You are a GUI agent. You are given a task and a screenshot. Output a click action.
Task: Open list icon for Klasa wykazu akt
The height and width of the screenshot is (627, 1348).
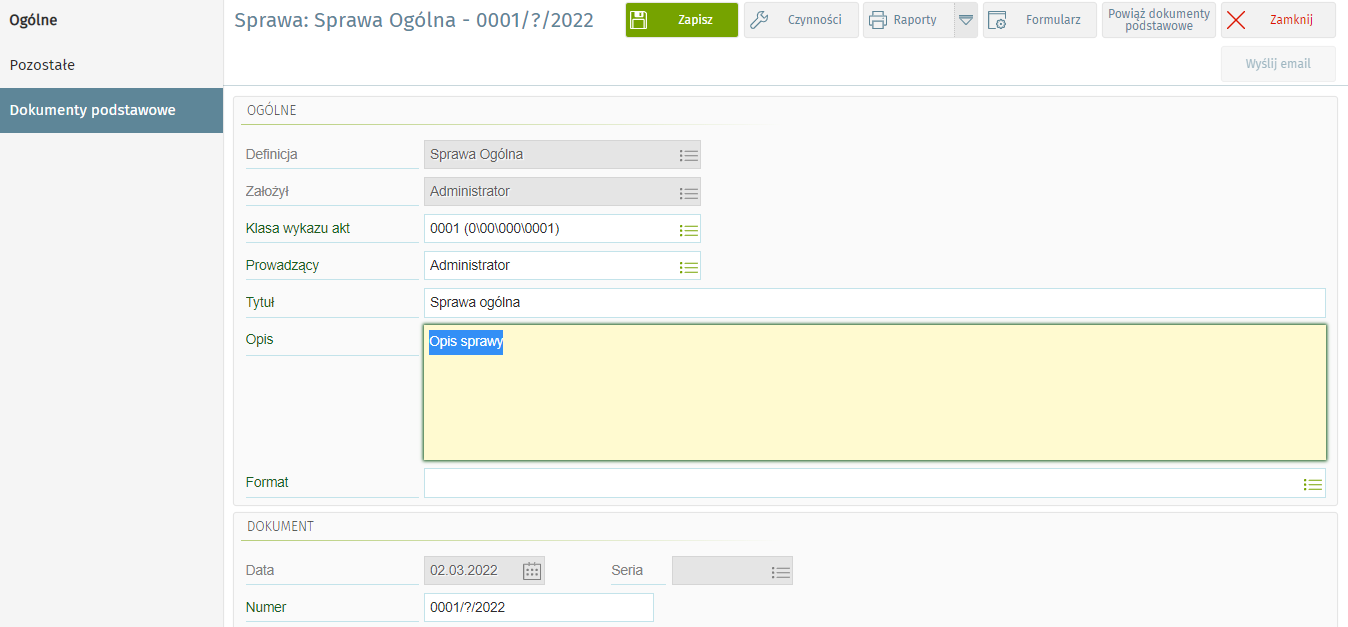pyautogui.click(x=688, y=229)
